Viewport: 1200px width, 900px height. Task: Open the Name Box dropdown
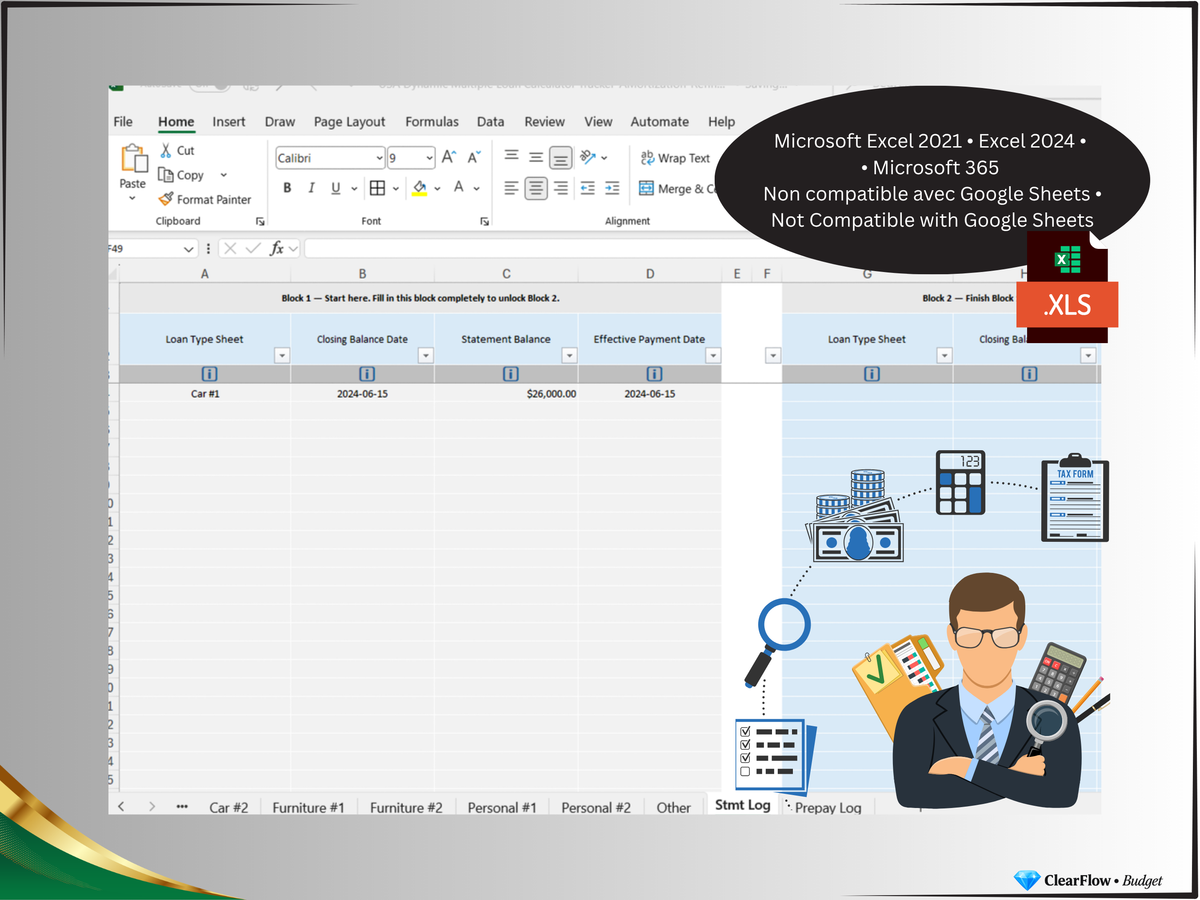[x=189, y=249]
